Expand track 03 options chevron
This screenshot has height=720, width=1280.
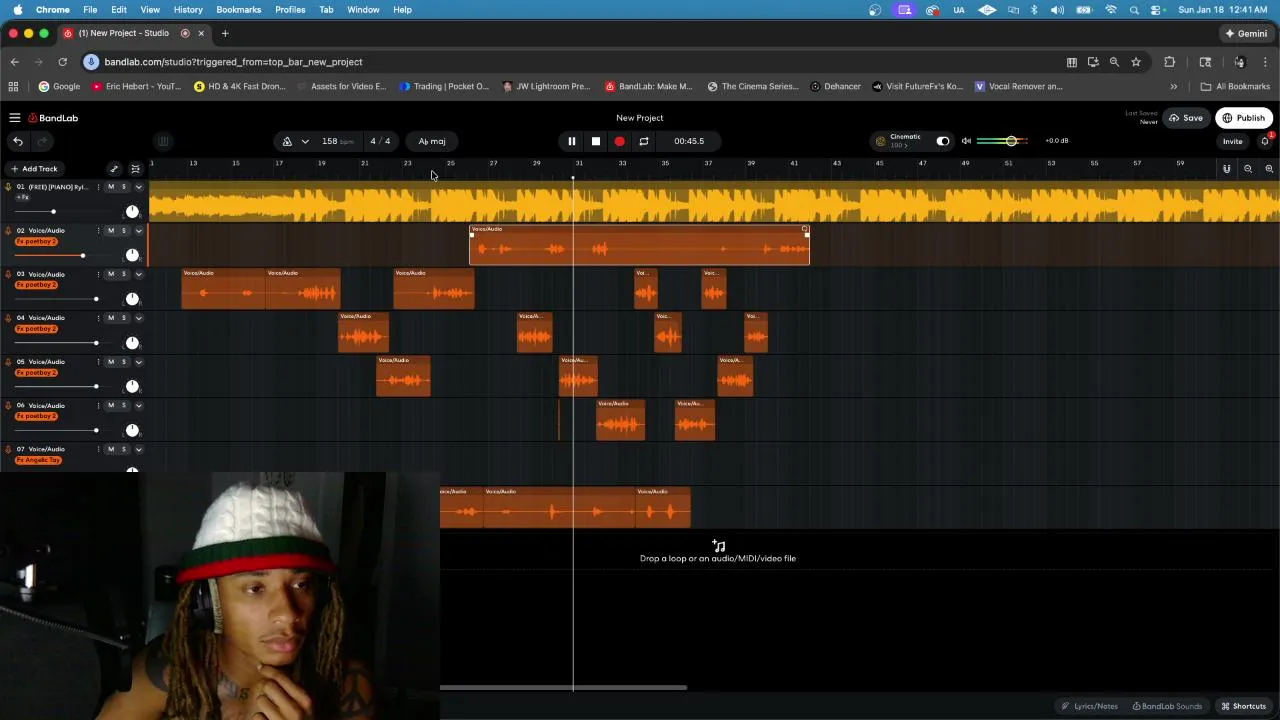tap(138, 274)
